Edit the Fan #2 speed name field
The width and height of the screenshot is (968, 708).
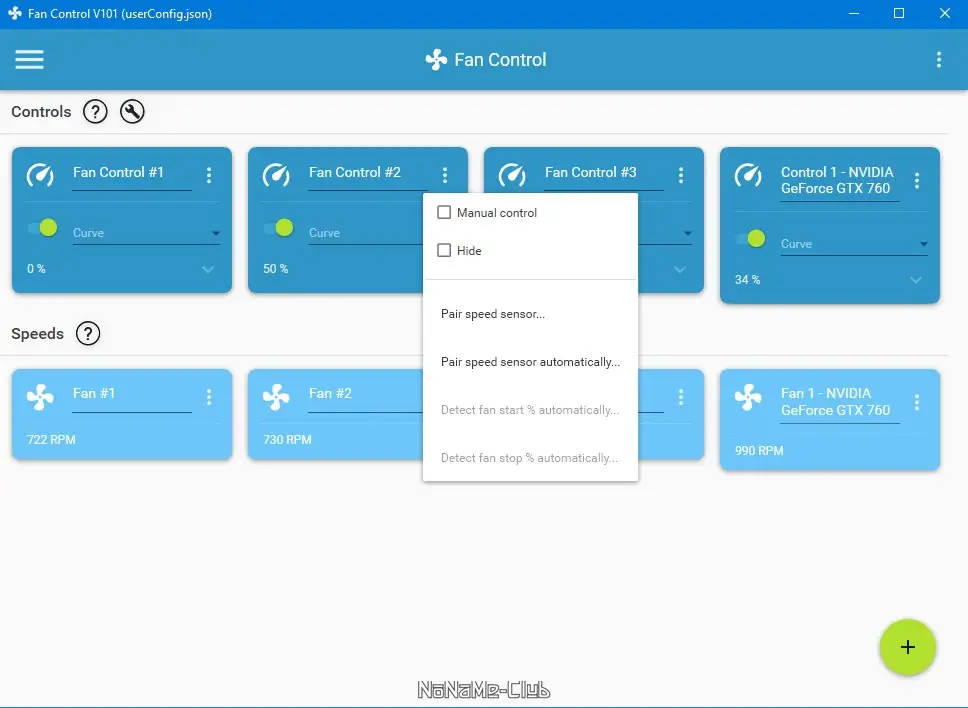pyautogui.click(x=365, y=394)
